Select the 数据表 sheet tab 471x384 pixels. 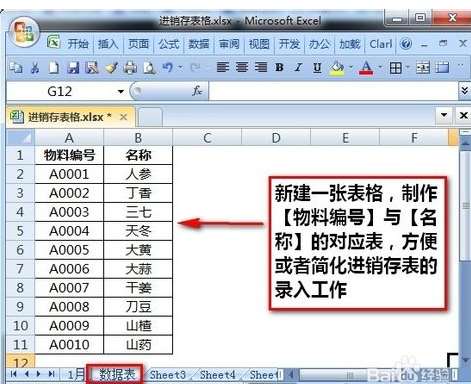pos(116,374)
